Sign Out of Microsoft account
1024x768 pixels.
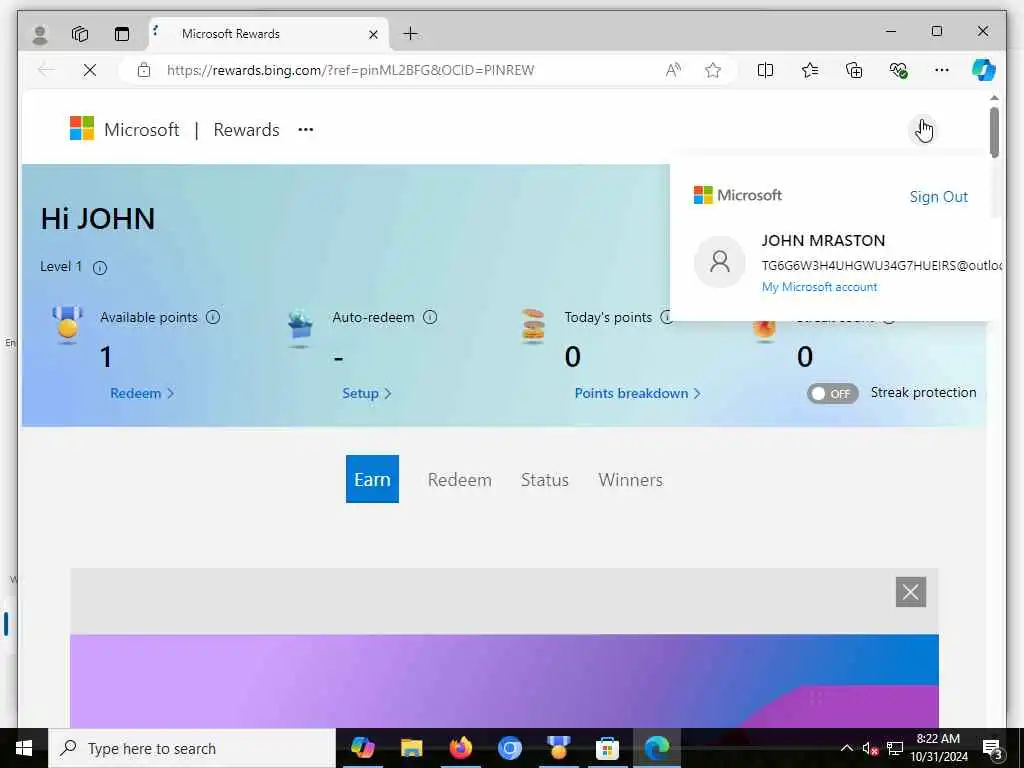(938, 197)
